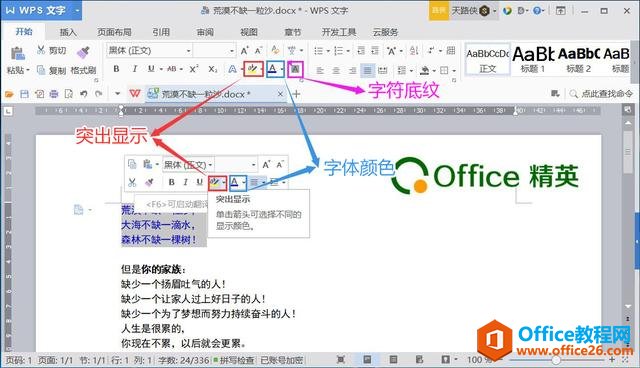Expand borders dropdown arrow

pyautogui.click(x=454, y=71)
